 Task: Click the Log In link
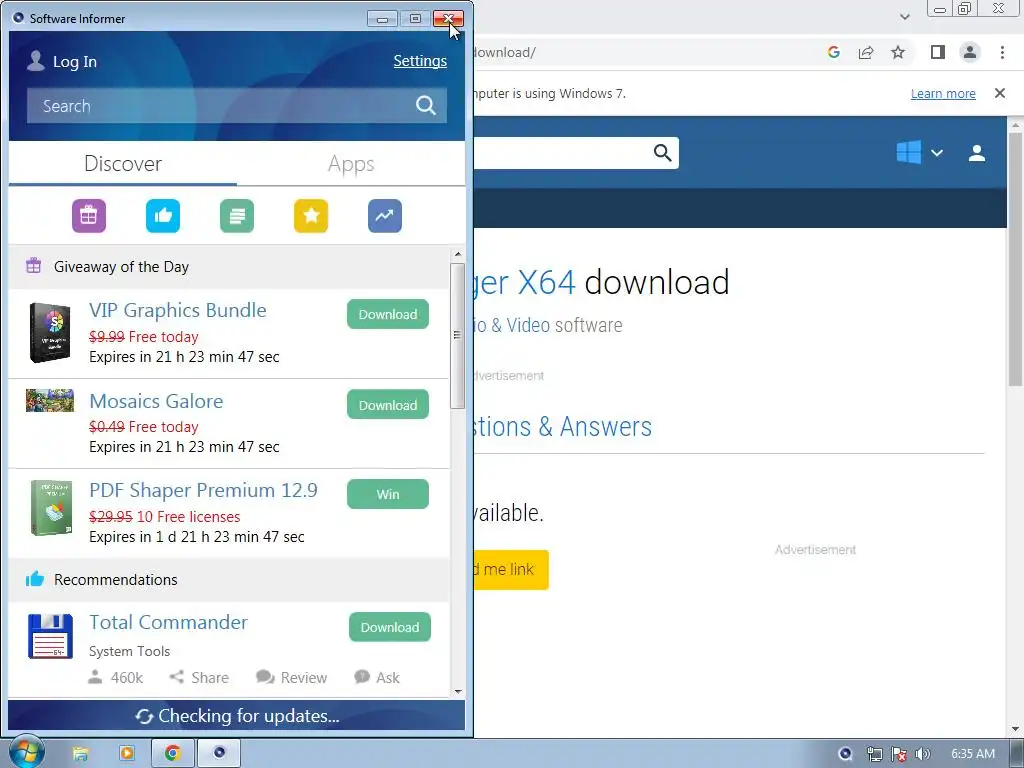point(74,61)
